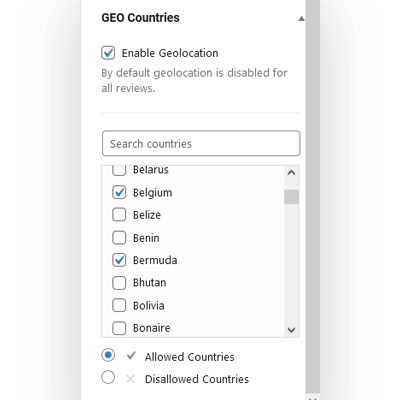
Task: Uncheck the Belgium checkbox
Action: [x=119, y=192]
